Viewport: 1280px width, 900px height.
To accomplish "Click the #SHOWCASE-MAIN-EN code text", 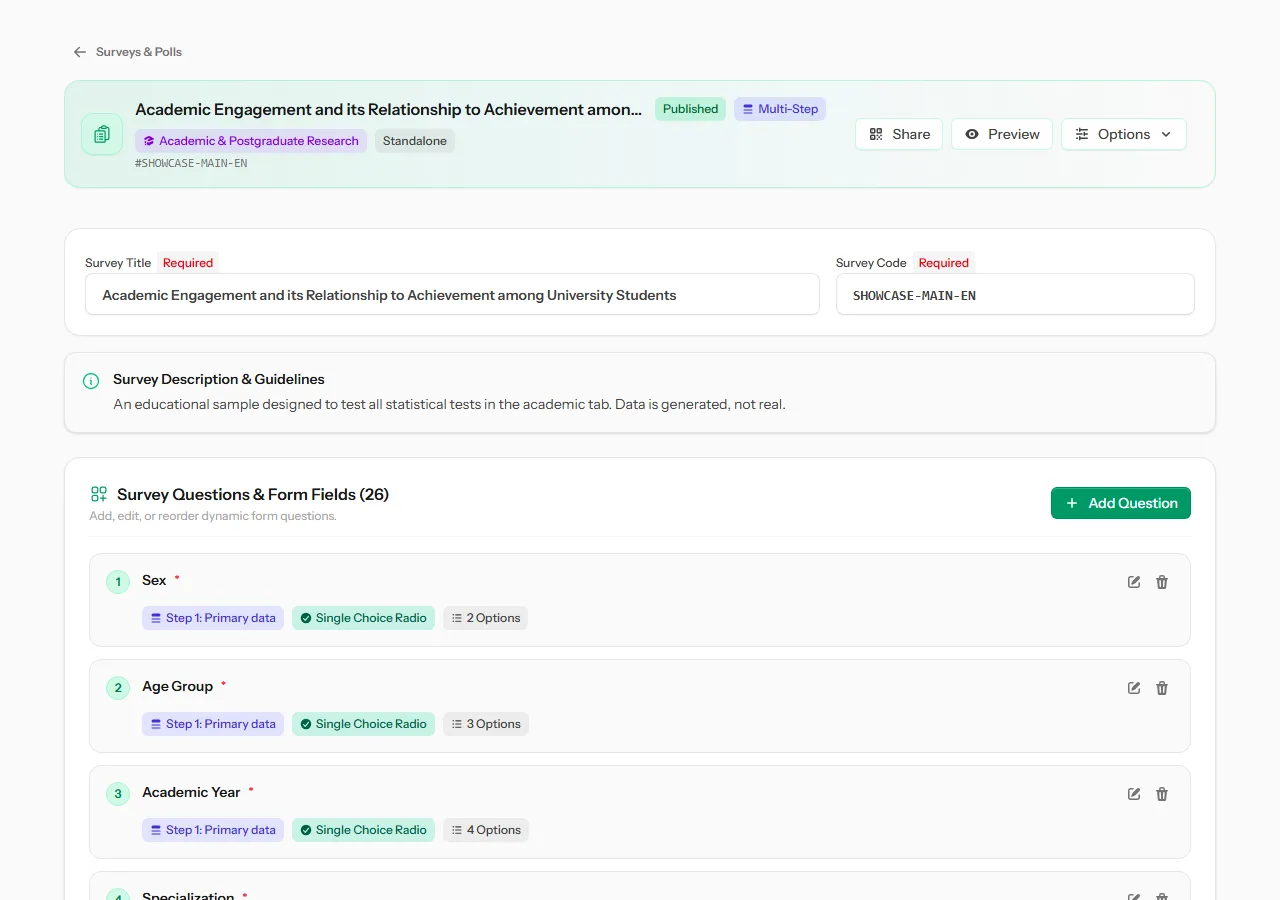I will point(191,163).
